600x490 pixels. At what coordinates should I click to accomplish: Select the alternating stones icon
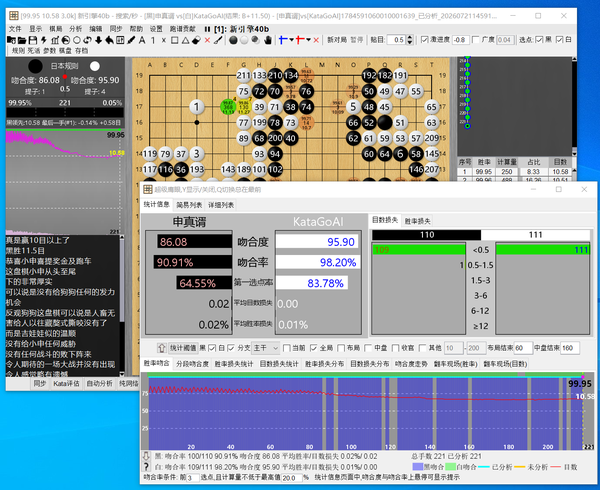tap(255, 40)
